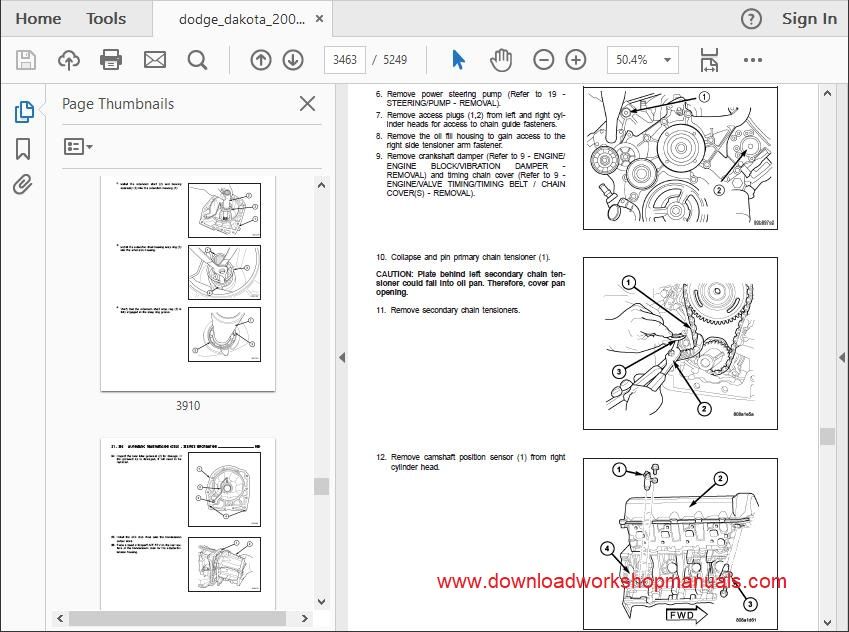Viewport: 849px width, 632px height.
Task: Select the page 3910 thumbnail
Action: [188, 283]
